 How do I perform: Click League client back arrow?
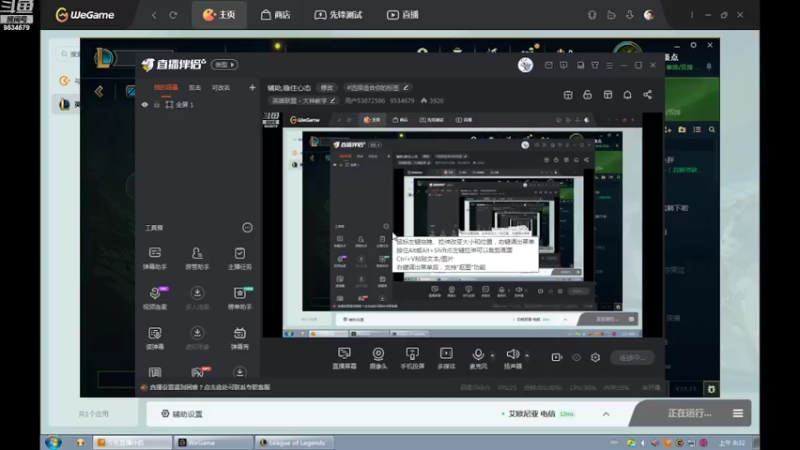99,91
